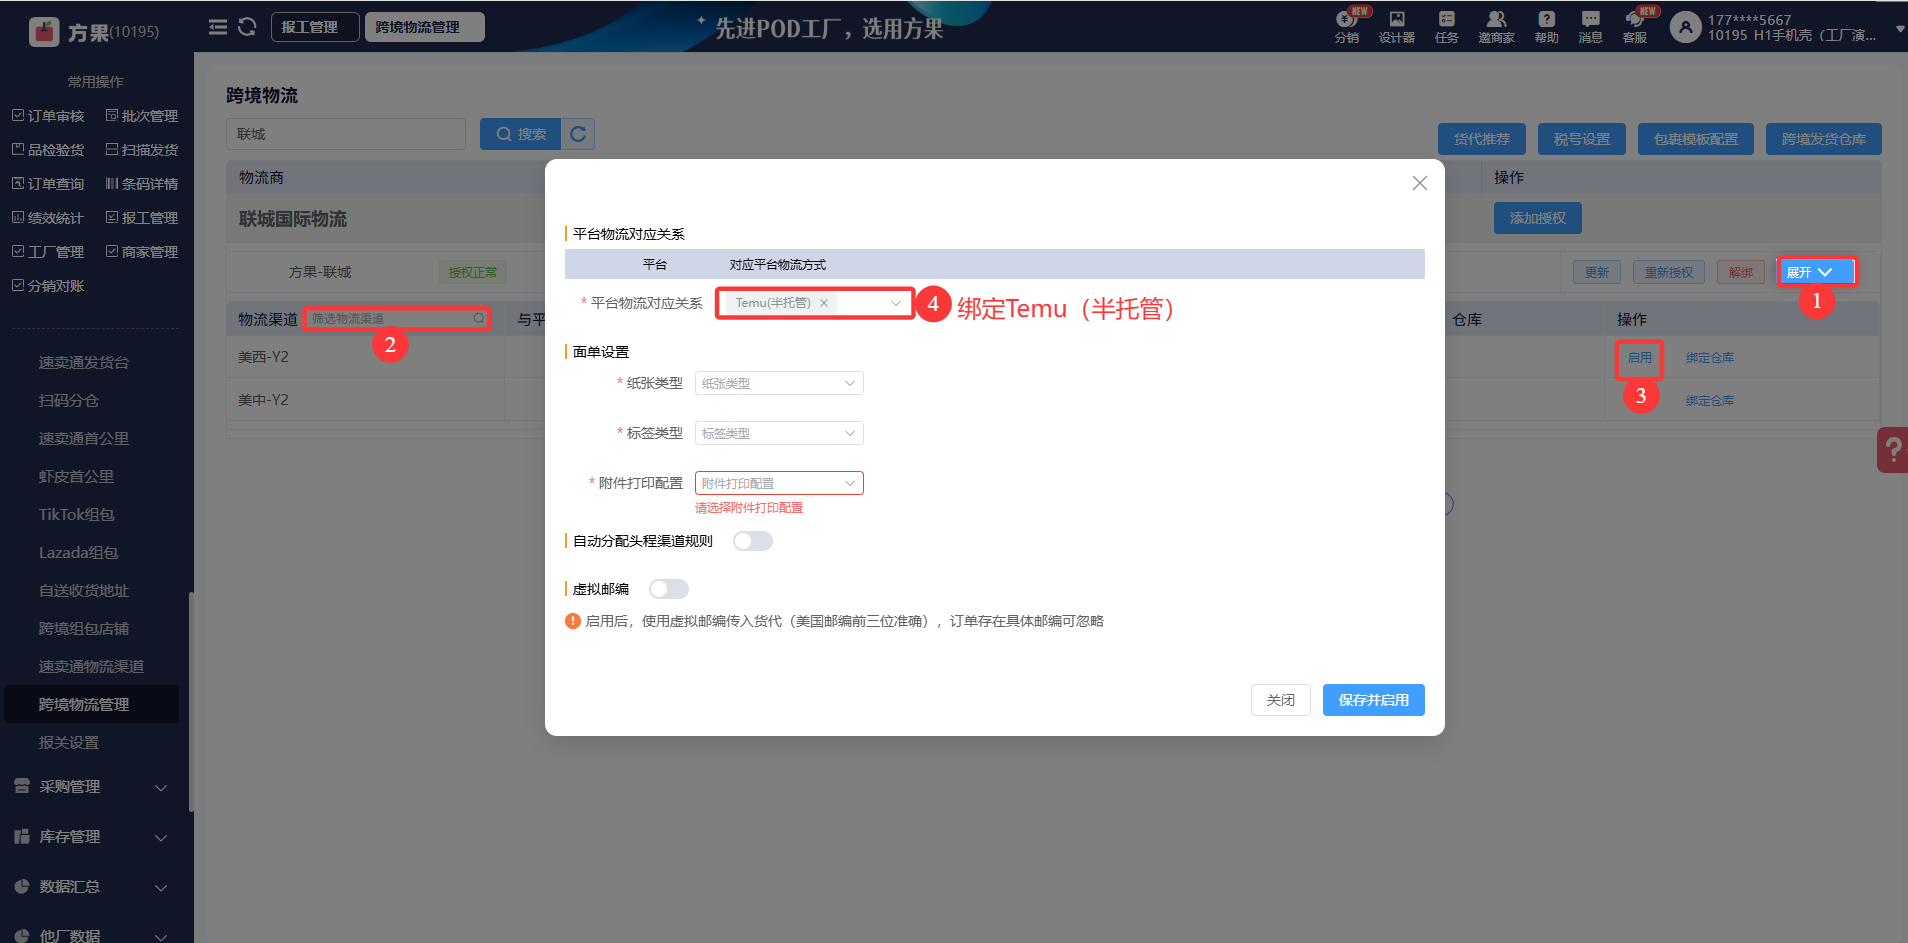Click the search icon in 筛选物流渠道 field

(479, 319)
